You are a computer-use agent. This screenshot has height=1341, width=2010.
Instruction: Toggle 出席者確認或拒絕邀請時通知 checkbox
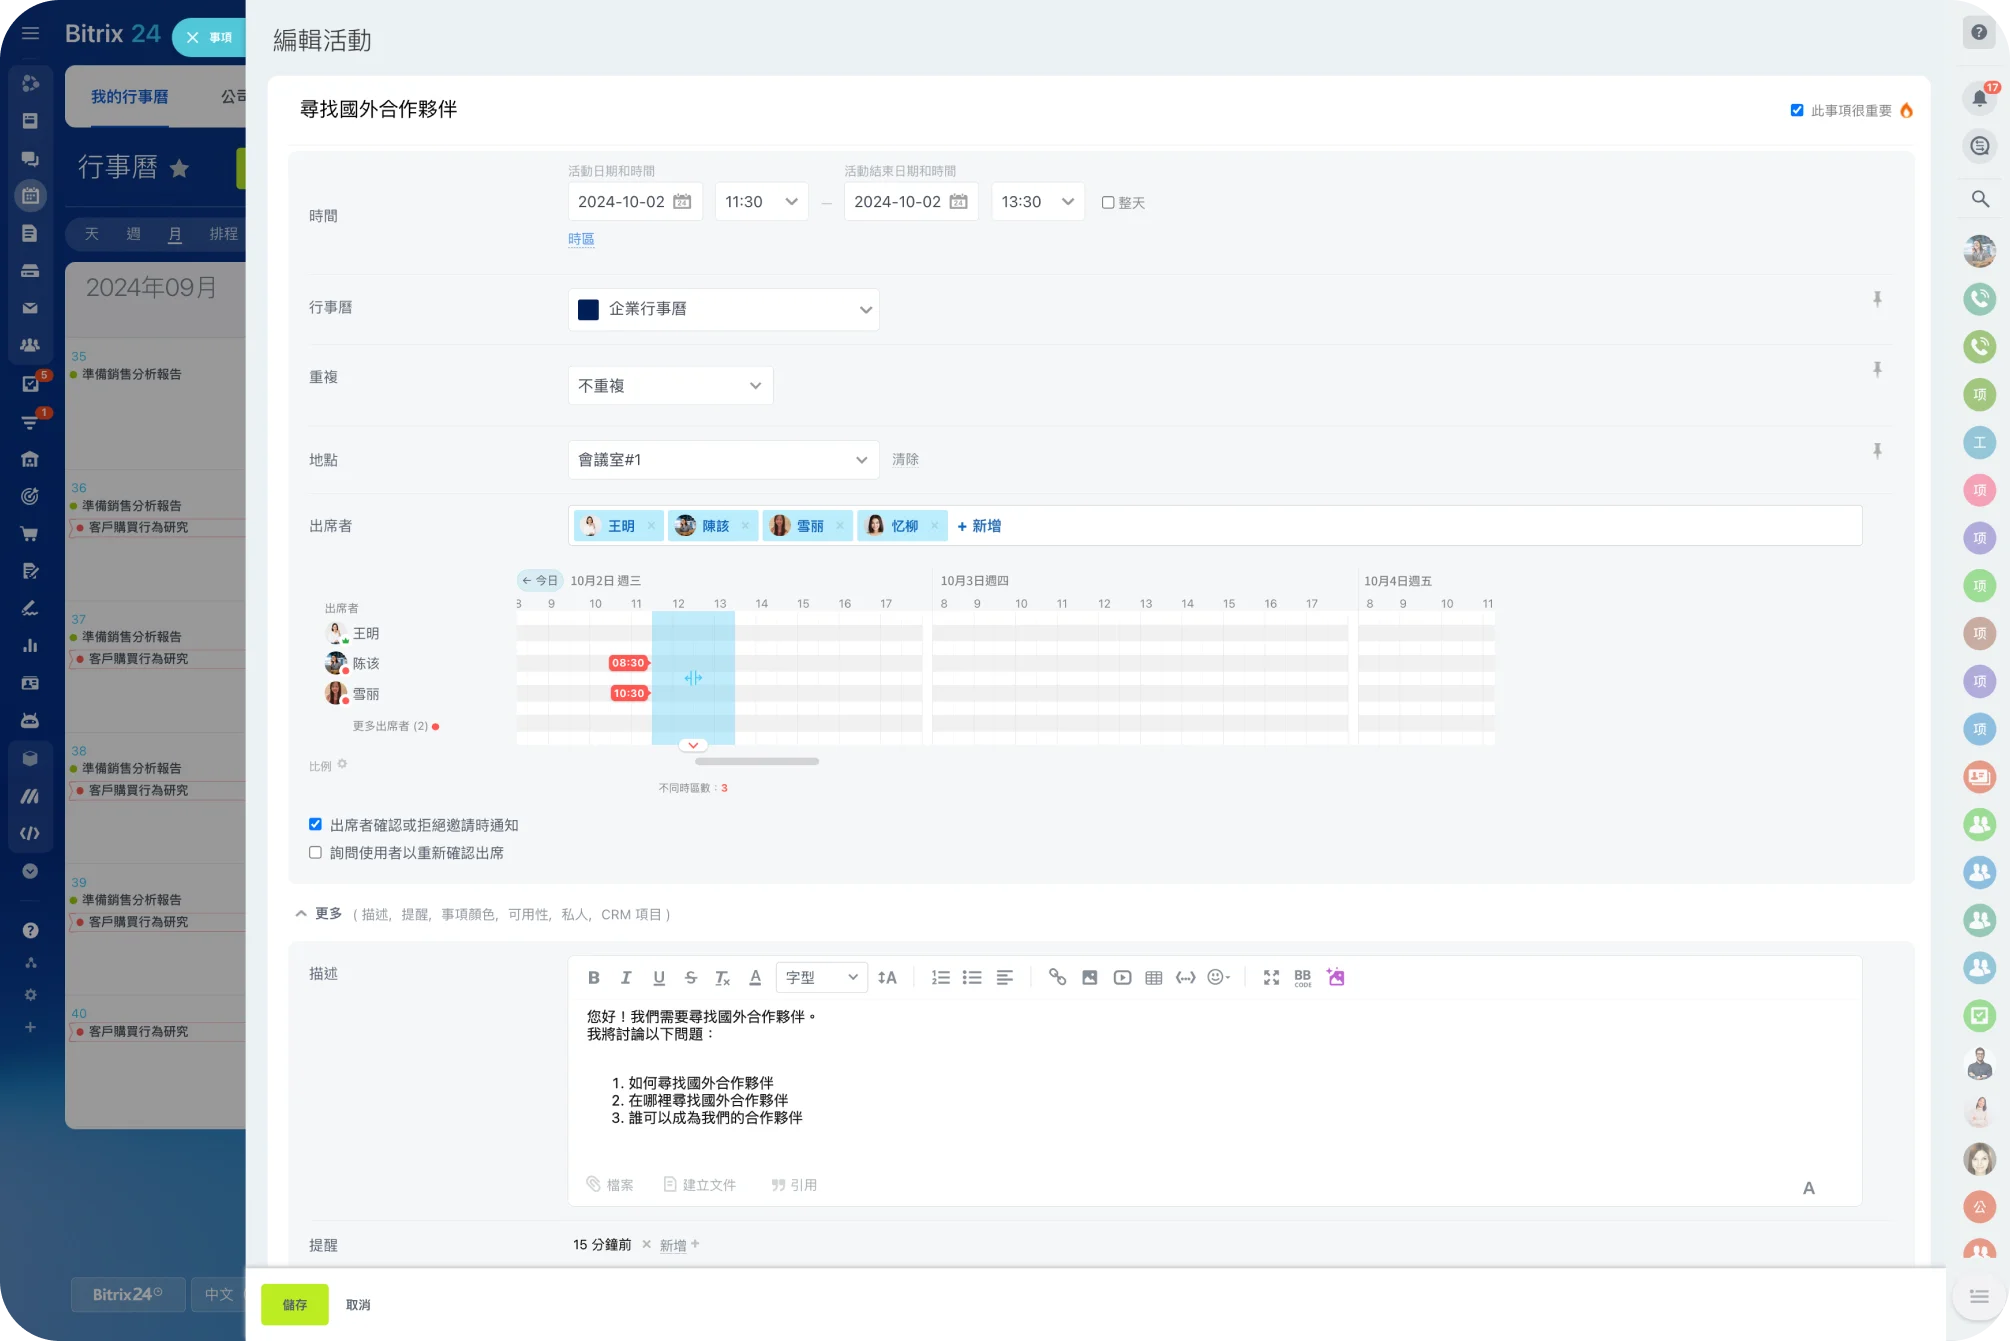316,823
